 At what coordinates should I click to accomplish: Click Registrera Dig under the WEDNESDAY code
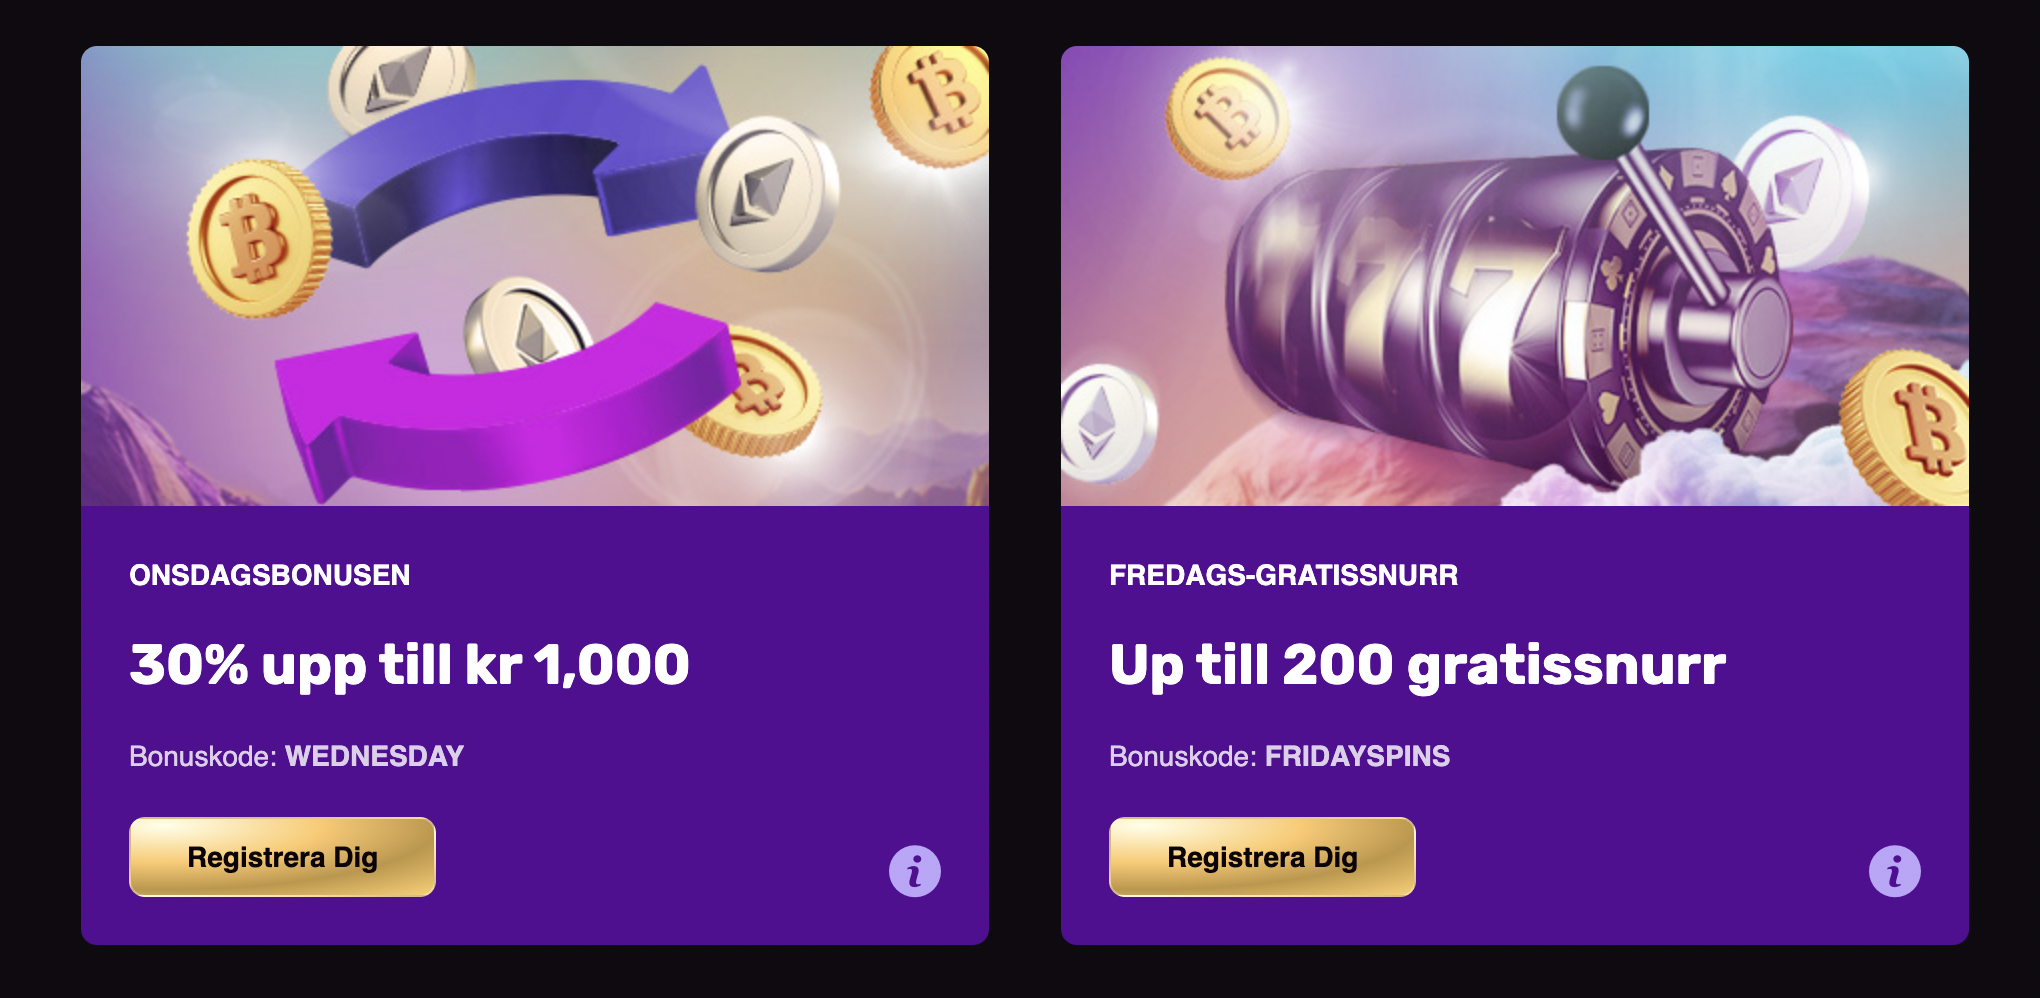tap(282, 857)
